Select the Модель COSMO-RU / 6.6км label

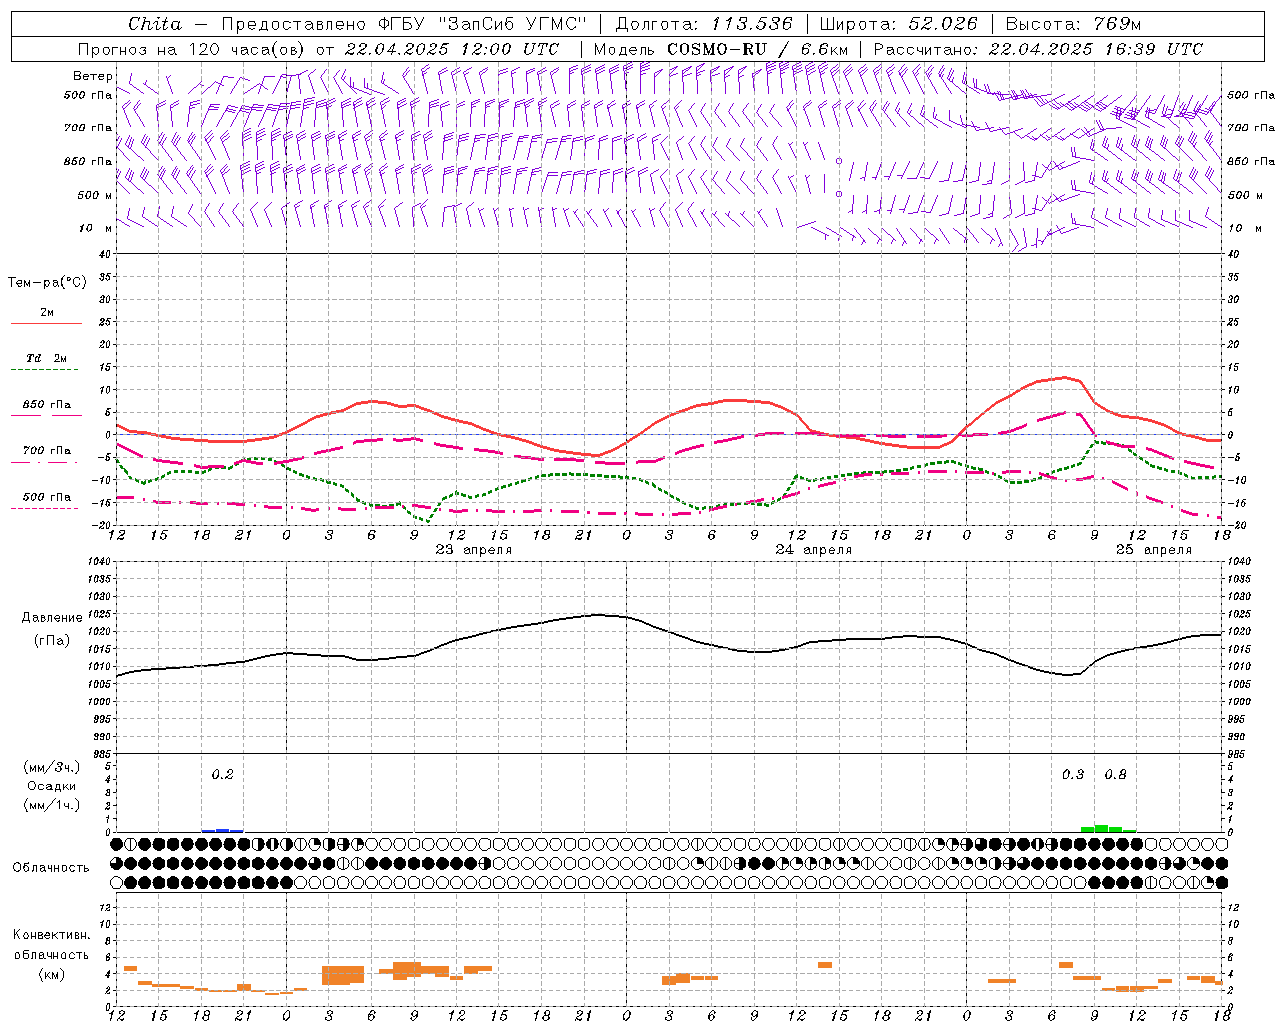pos(720,49)
